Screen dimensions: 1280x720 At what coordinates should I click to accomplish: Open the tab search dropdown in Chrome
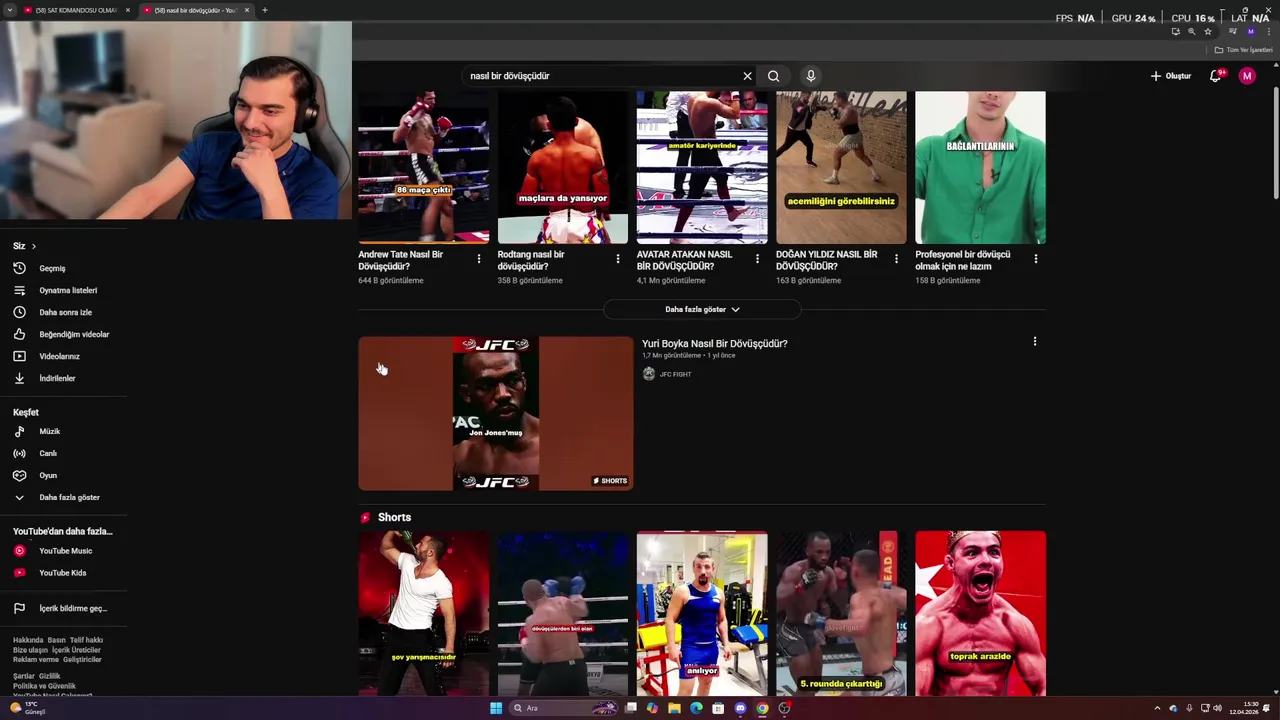tap(10, 10)
